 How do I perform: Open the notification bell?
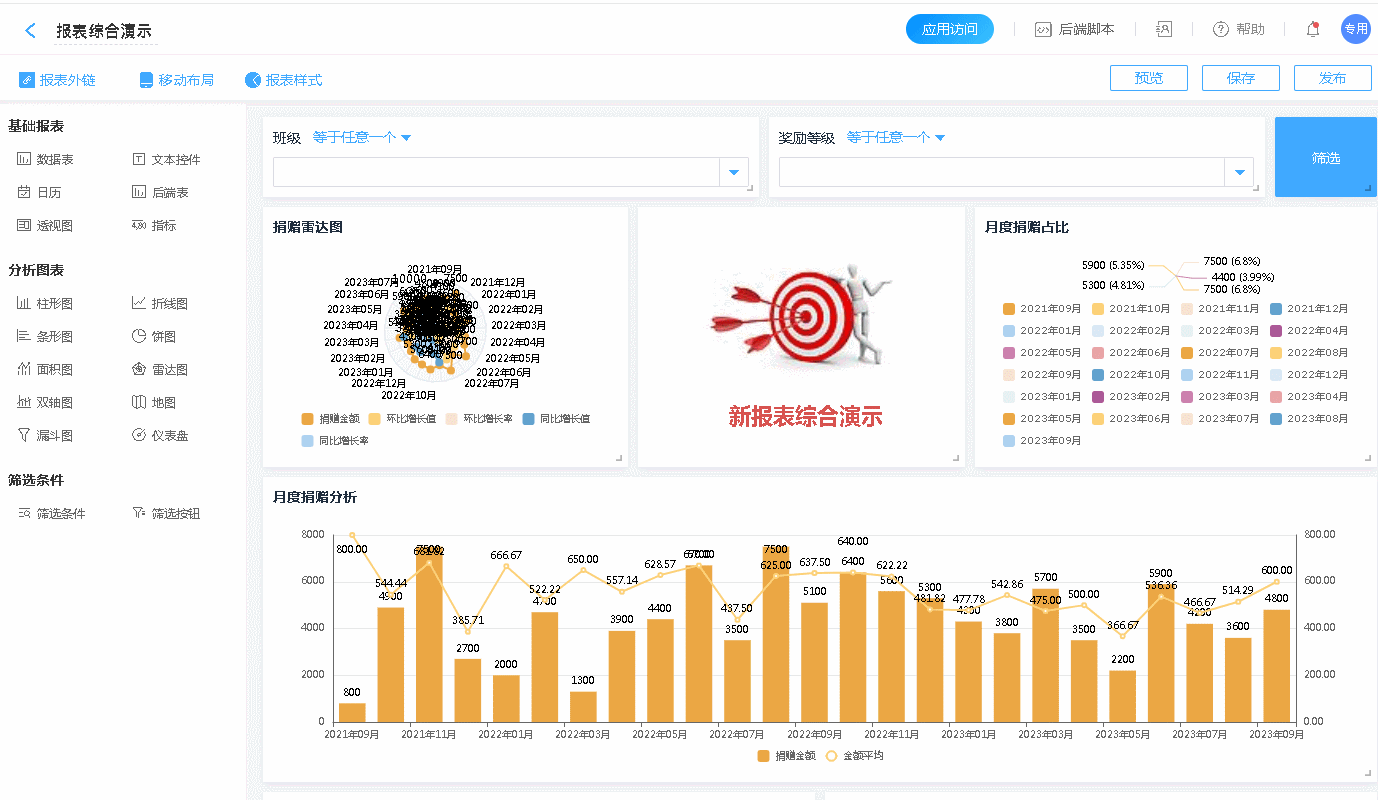pyautogui.click(x=1313, y=30)
